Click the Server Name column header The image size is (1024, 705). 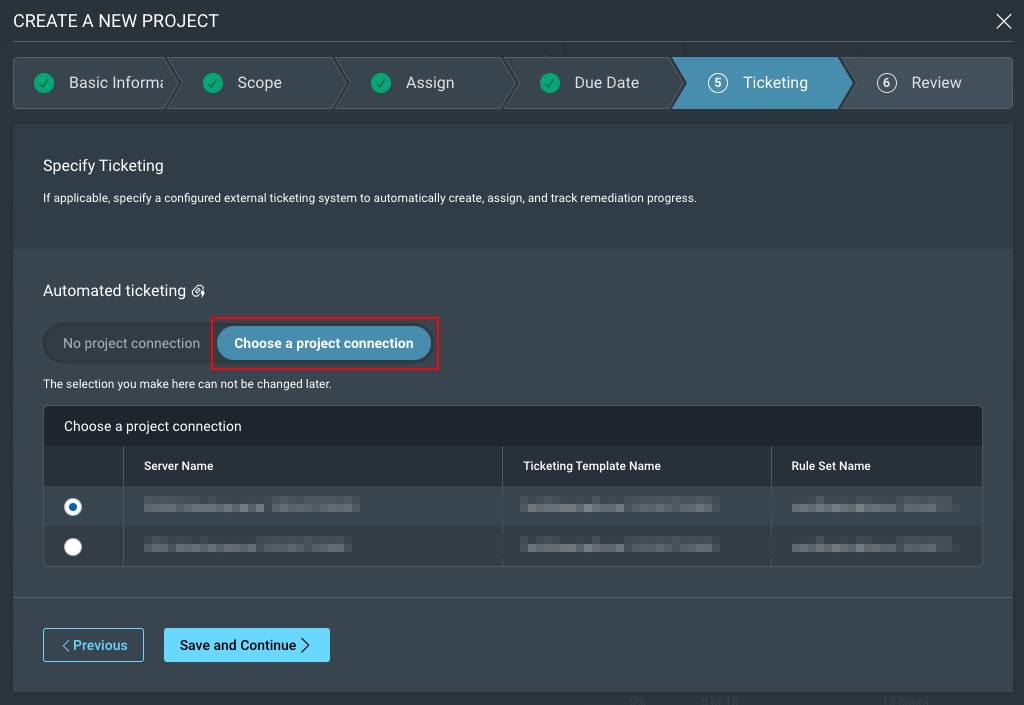179,466
